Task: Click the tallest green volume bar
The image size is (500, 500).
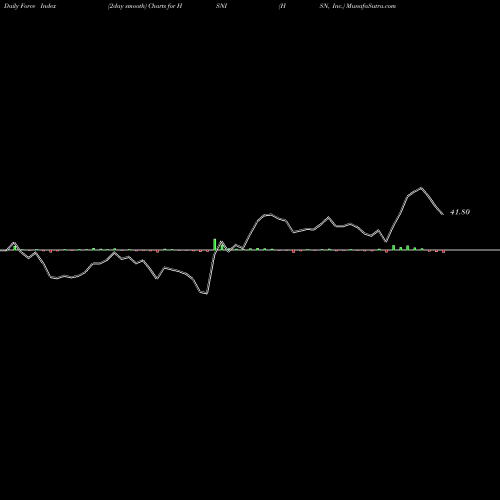Action: click(215, 244)
